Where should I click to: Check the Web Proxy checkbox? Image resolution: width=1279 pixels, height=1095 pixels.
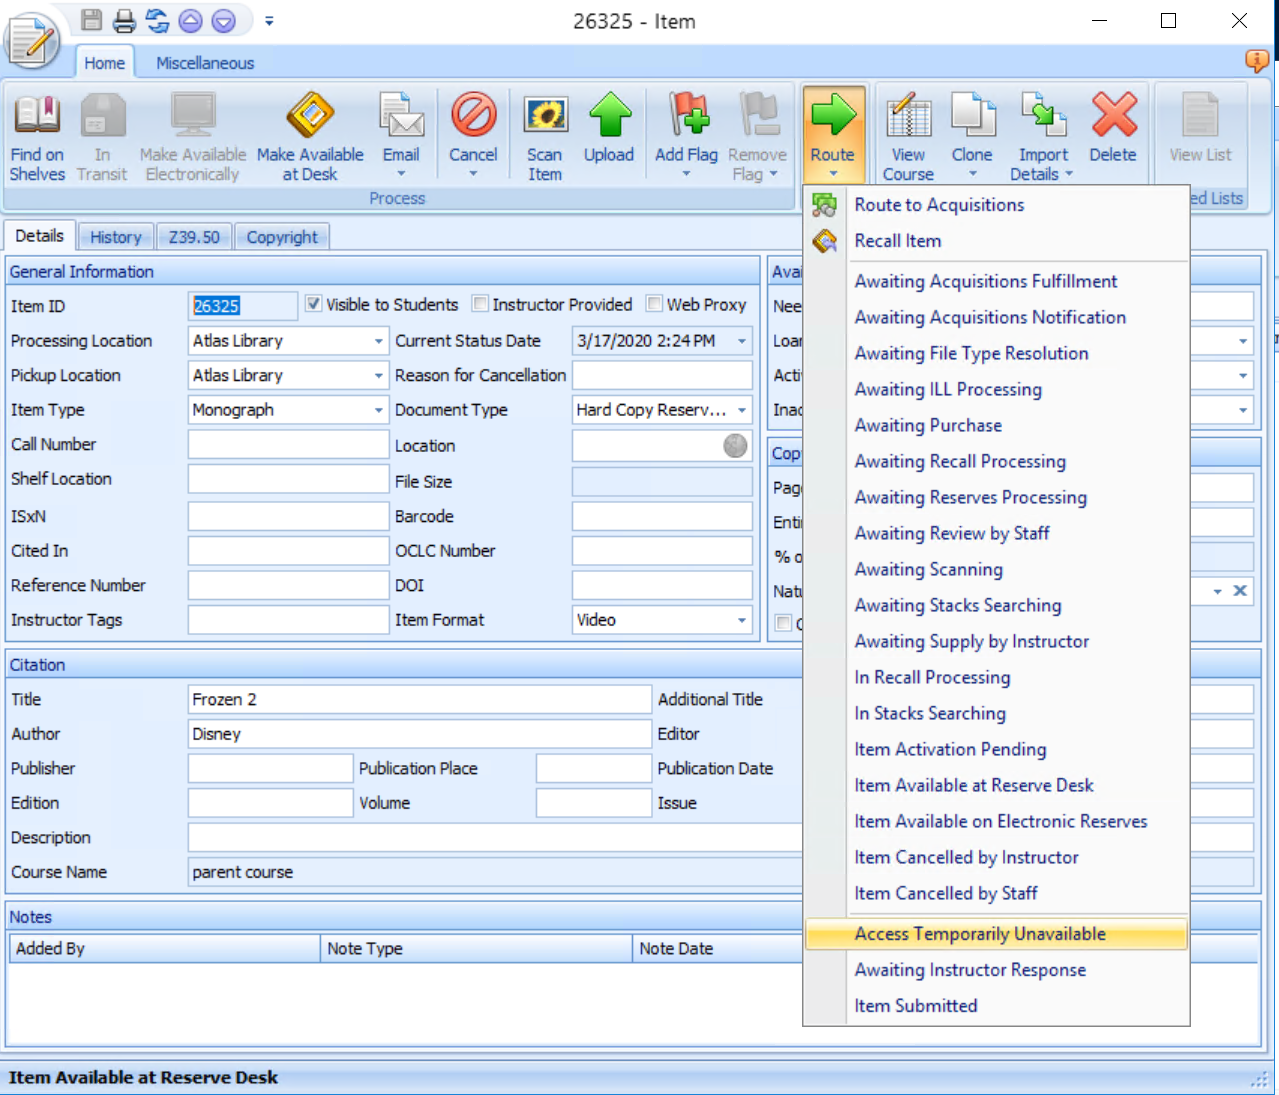(x=654, y=304)
